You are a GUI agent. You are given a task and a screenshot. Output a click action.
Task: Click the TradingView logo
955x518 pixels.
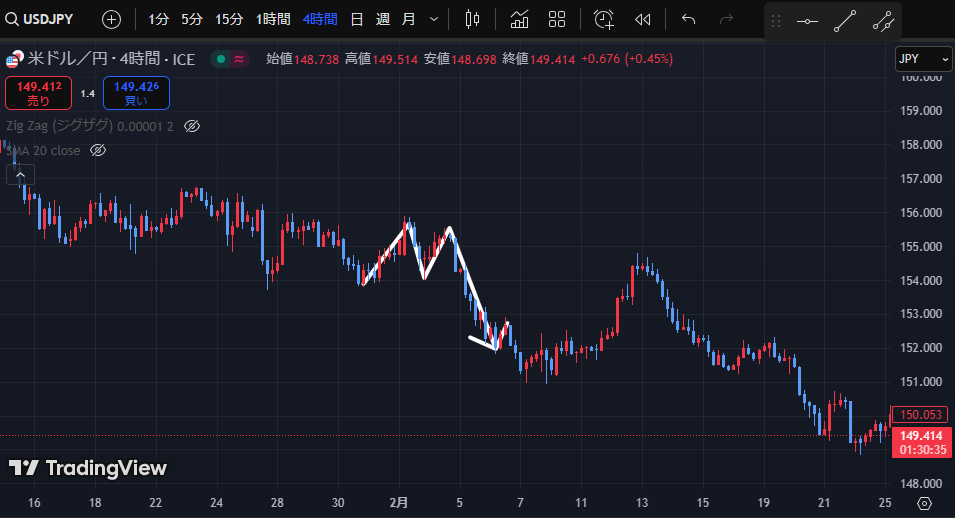click(88, 468)
